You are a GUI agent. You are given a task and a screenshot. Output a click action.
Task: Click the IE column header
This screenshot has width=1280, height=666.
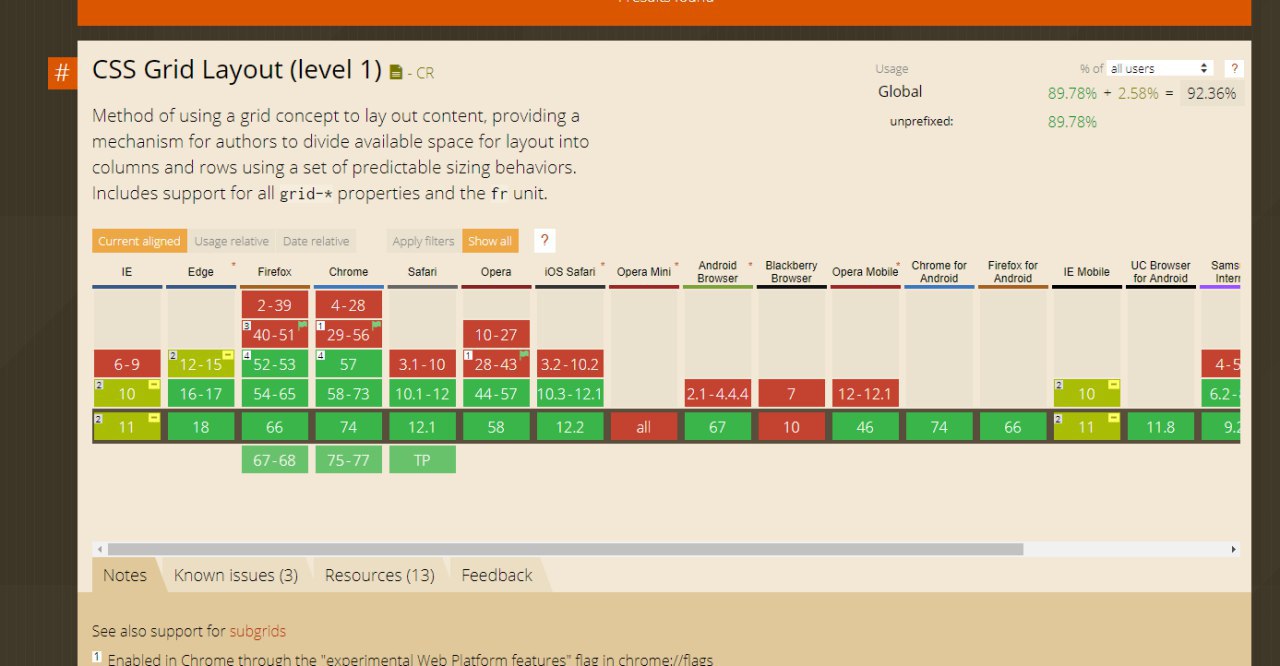127,272
